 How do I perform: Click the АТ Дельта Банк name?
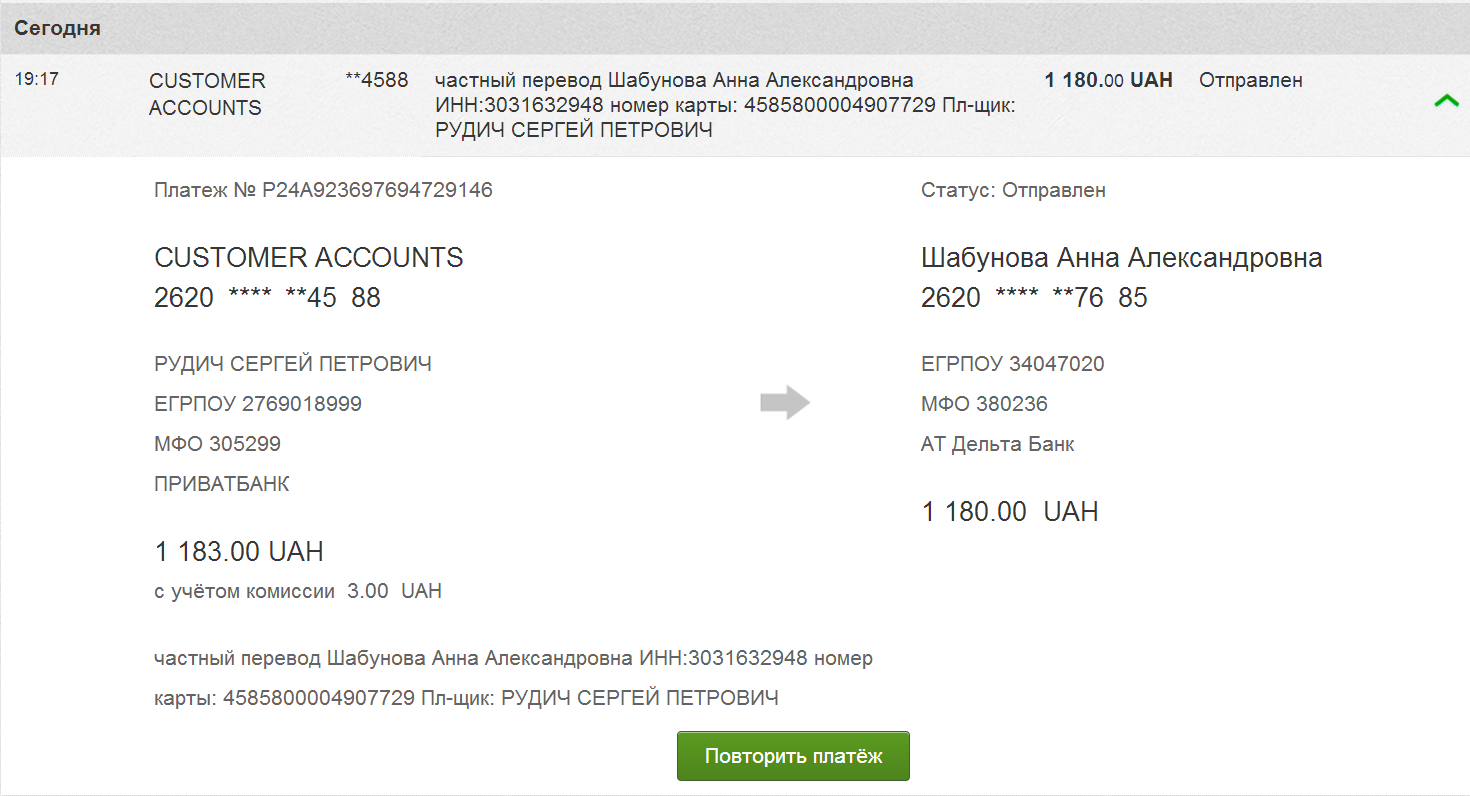click(x=997, y=444)
